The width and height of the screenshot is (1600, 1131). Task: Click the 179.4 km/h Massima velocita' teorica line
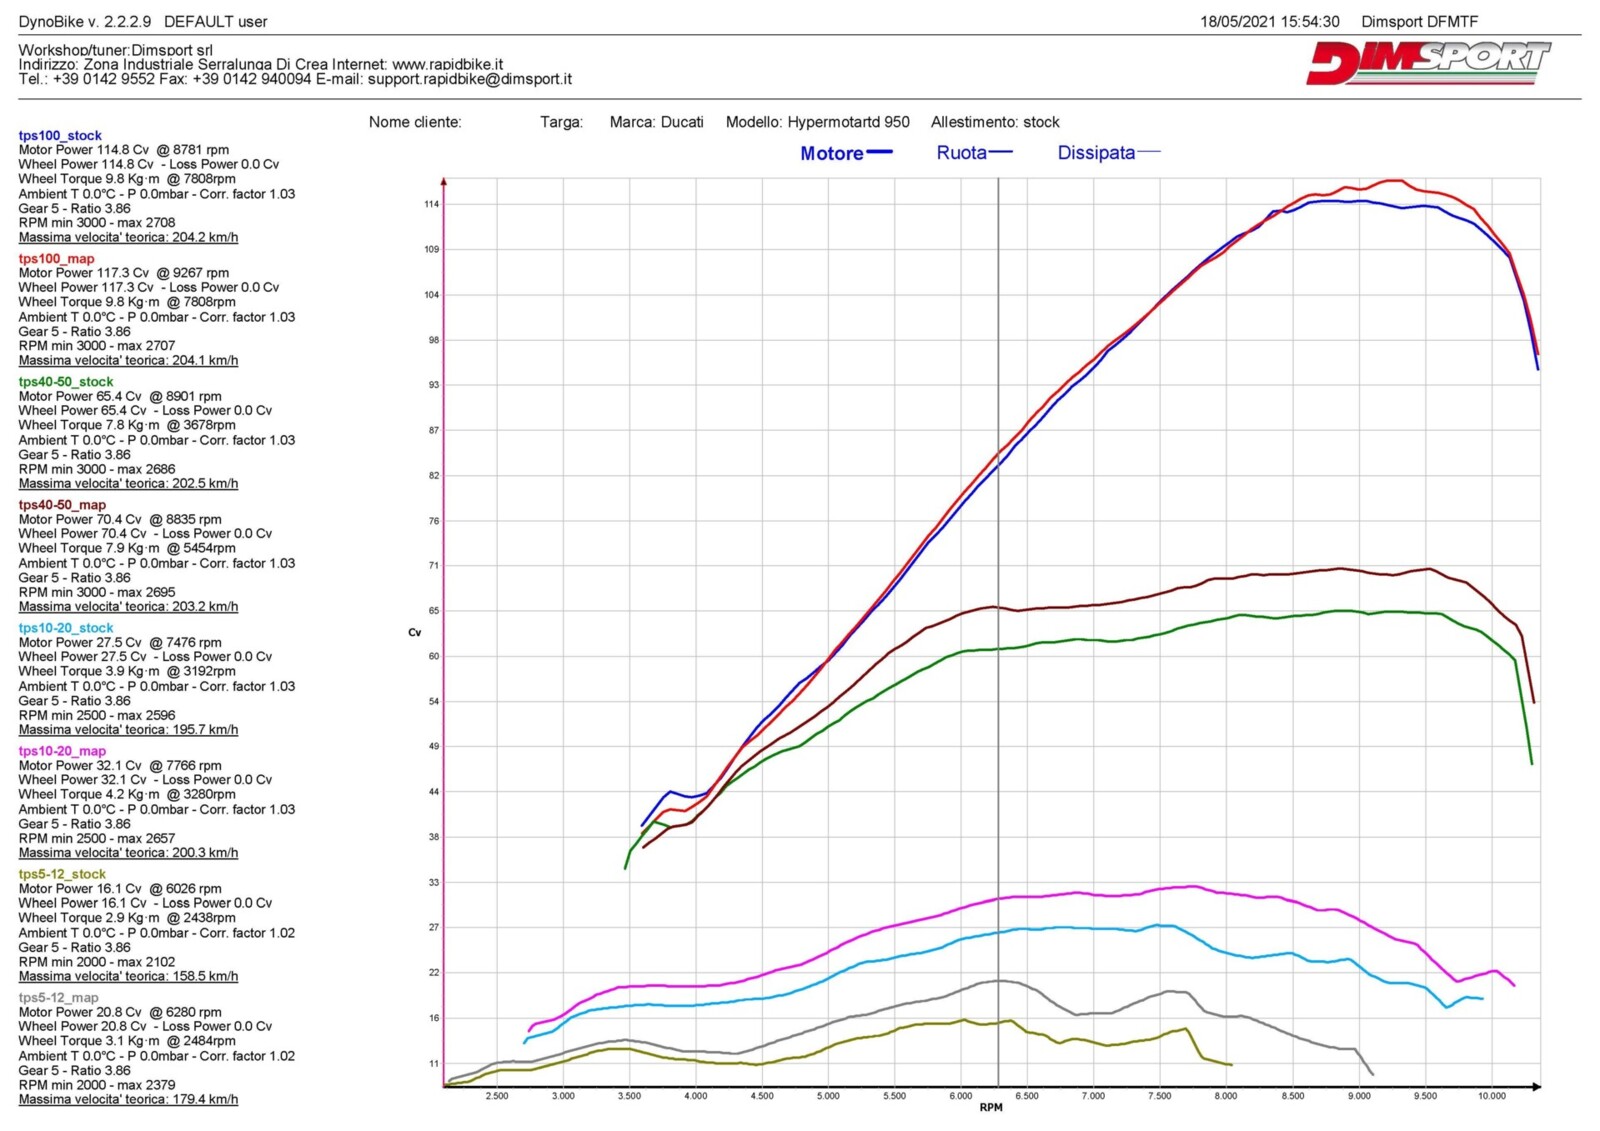point(128,1099)
